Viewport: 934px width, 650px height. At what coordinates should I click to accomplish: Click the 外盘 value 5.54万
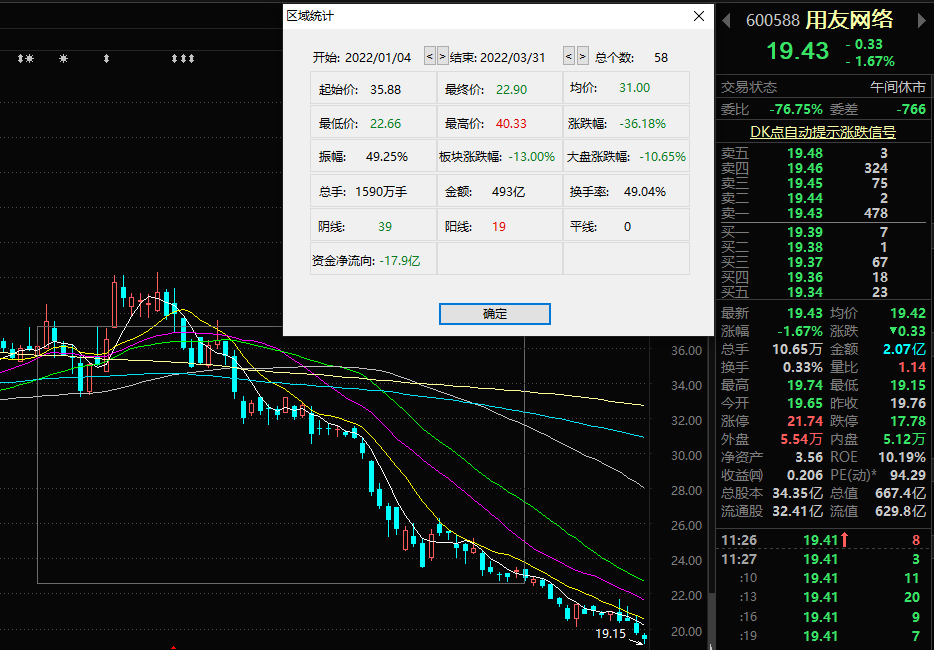click(802, 439)
